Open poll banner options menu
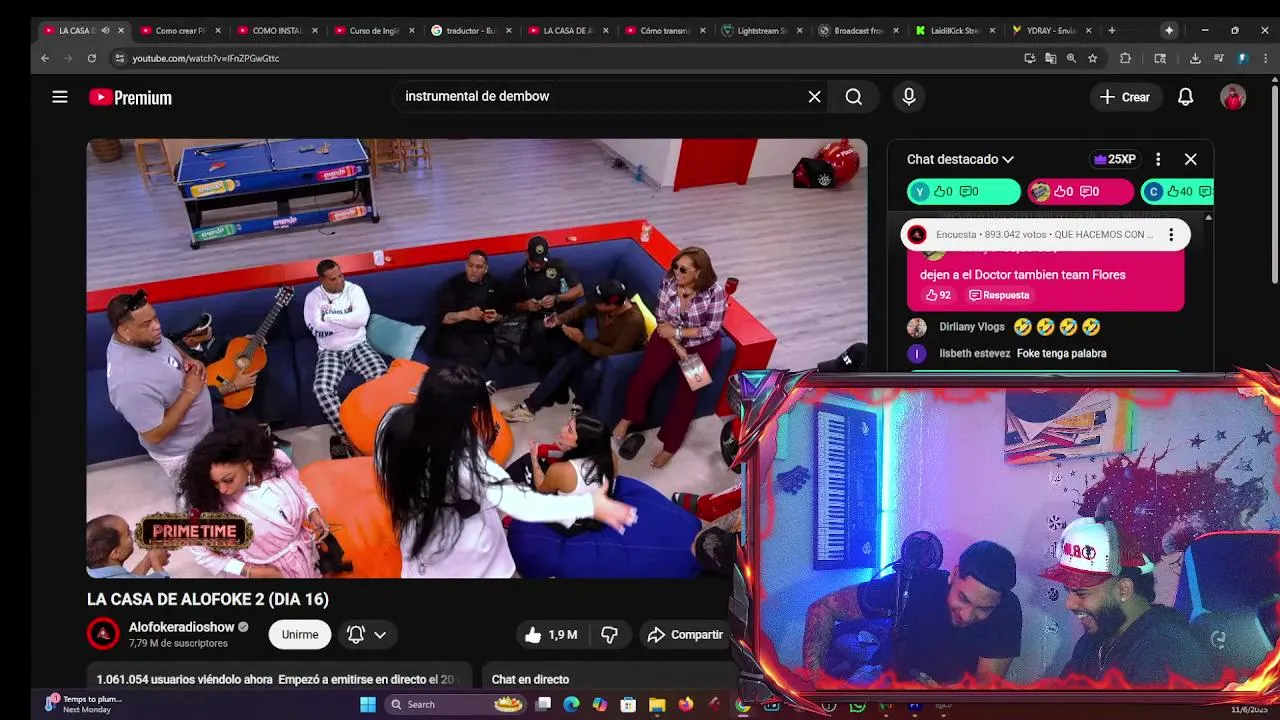1280x720 pixels. (1171, 235)
